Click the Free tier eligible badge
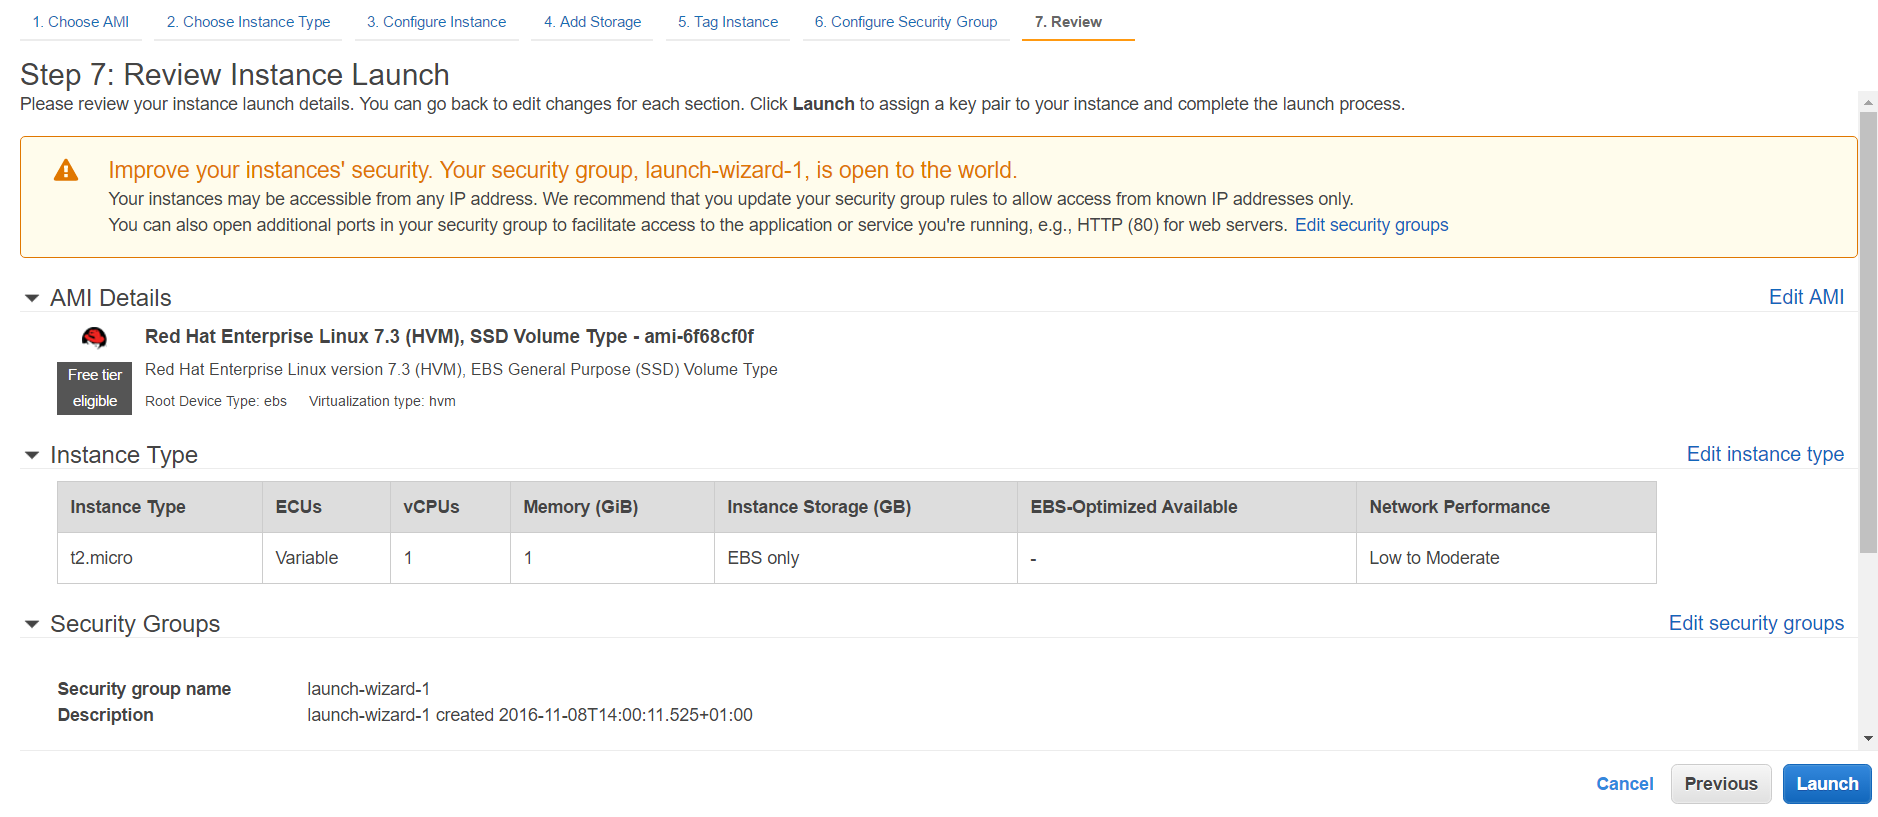 pyautogui.click(x=94, y=388)
